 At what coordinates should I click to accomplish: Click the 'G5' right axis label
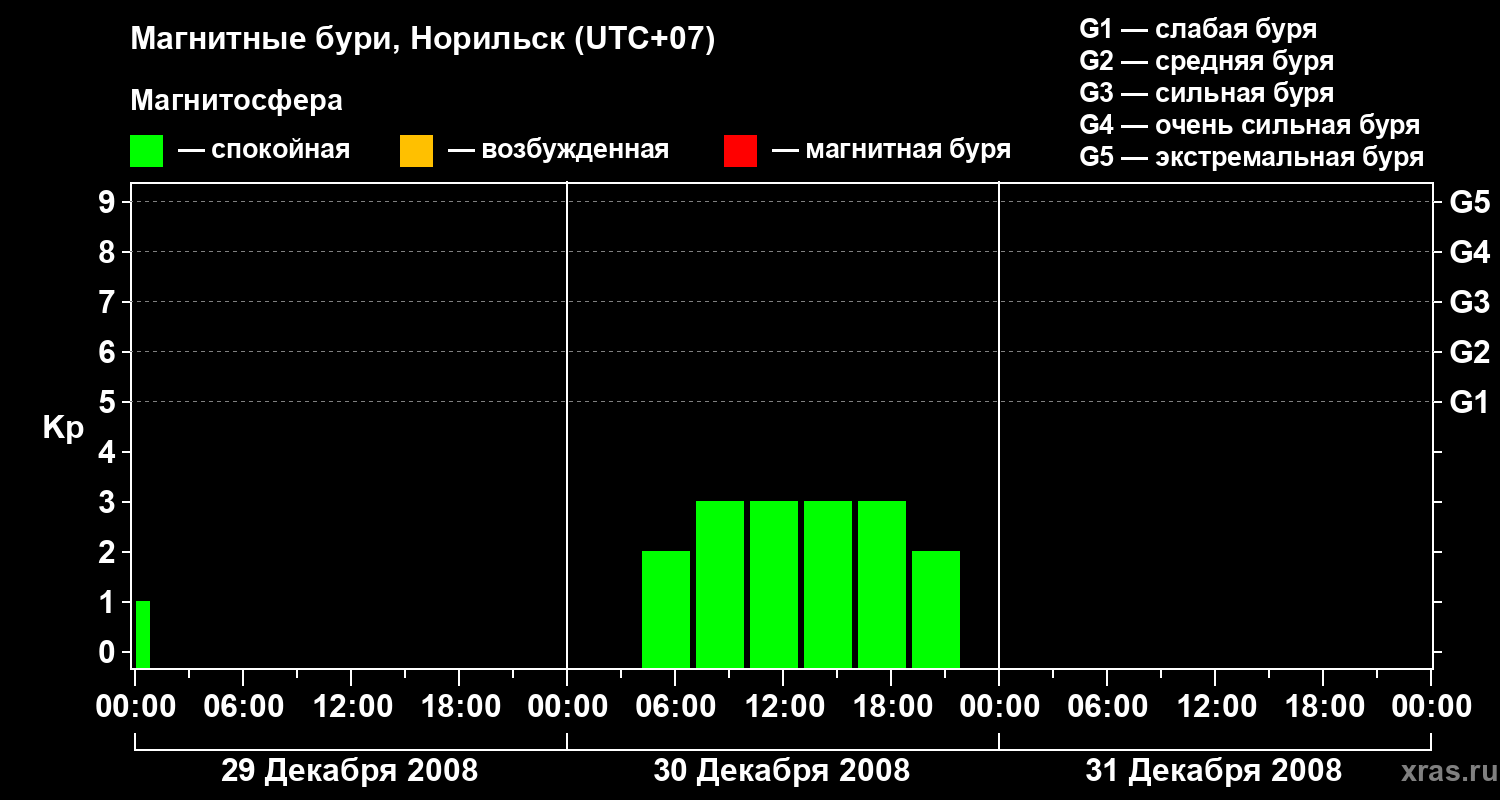[x=1470, y=203]
